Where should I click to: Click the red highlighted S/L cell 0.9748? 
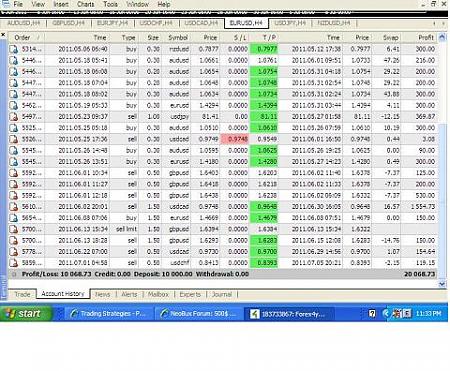[x=234, y=139]
